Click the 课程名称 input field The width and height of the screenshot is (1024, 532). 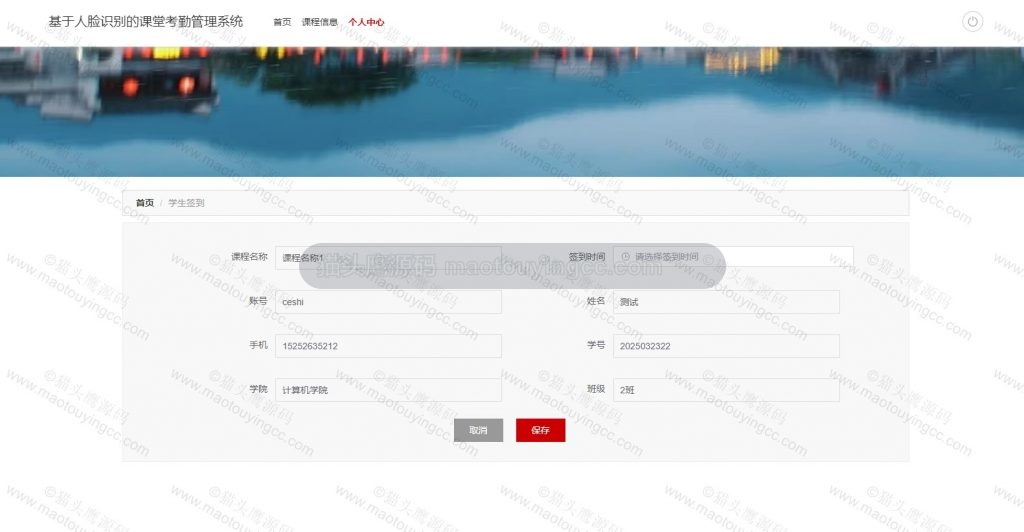[388, 257]
